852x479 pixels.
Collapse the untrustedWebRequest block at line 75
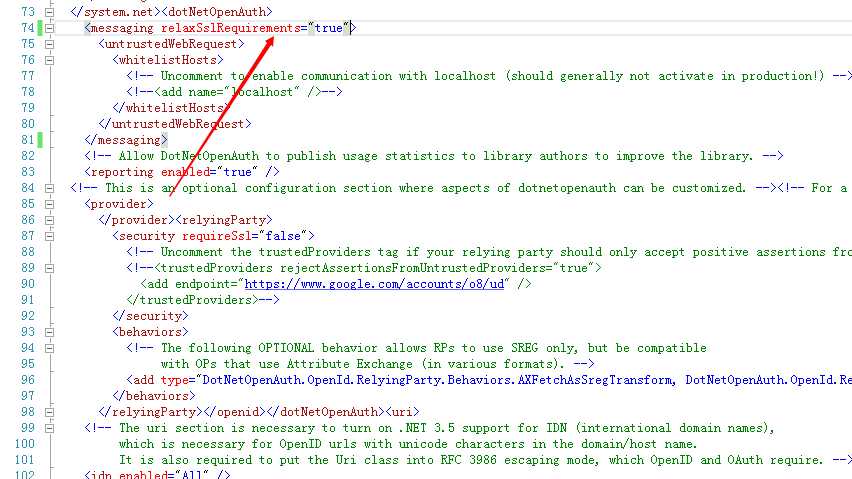click(x=49, y=44)
